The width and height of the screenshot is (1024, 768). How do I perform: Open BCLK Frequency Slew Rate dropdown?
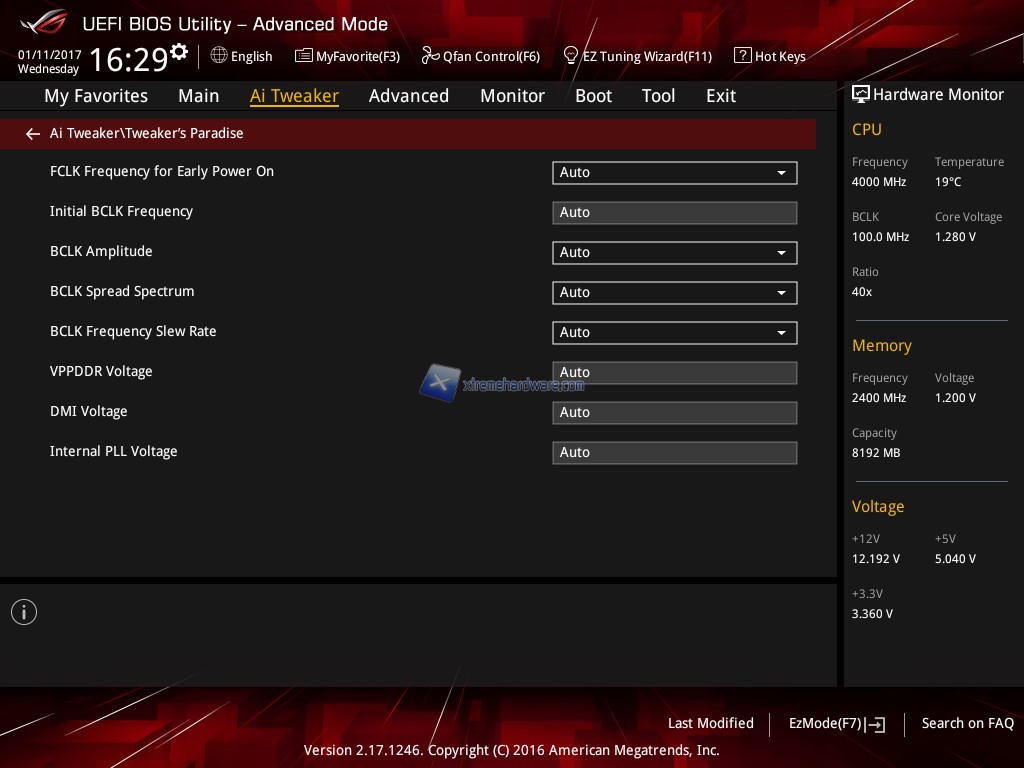coord(674,332)
